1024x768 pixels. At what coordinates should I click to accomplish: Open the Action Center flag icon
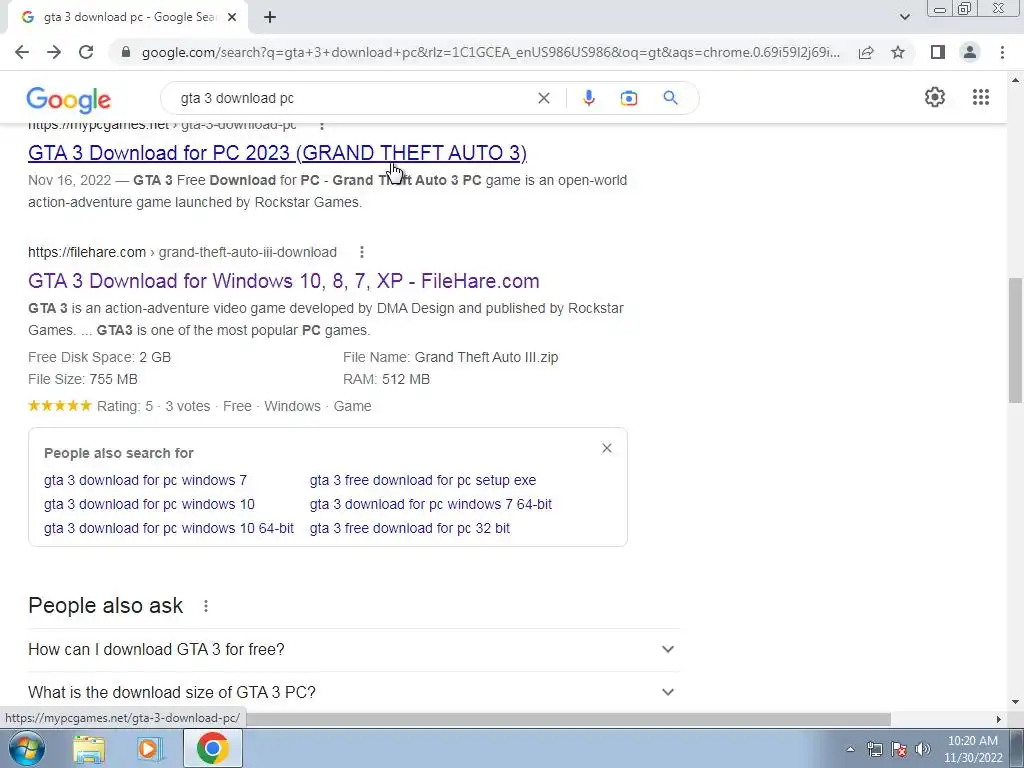(x=899, y=749)
